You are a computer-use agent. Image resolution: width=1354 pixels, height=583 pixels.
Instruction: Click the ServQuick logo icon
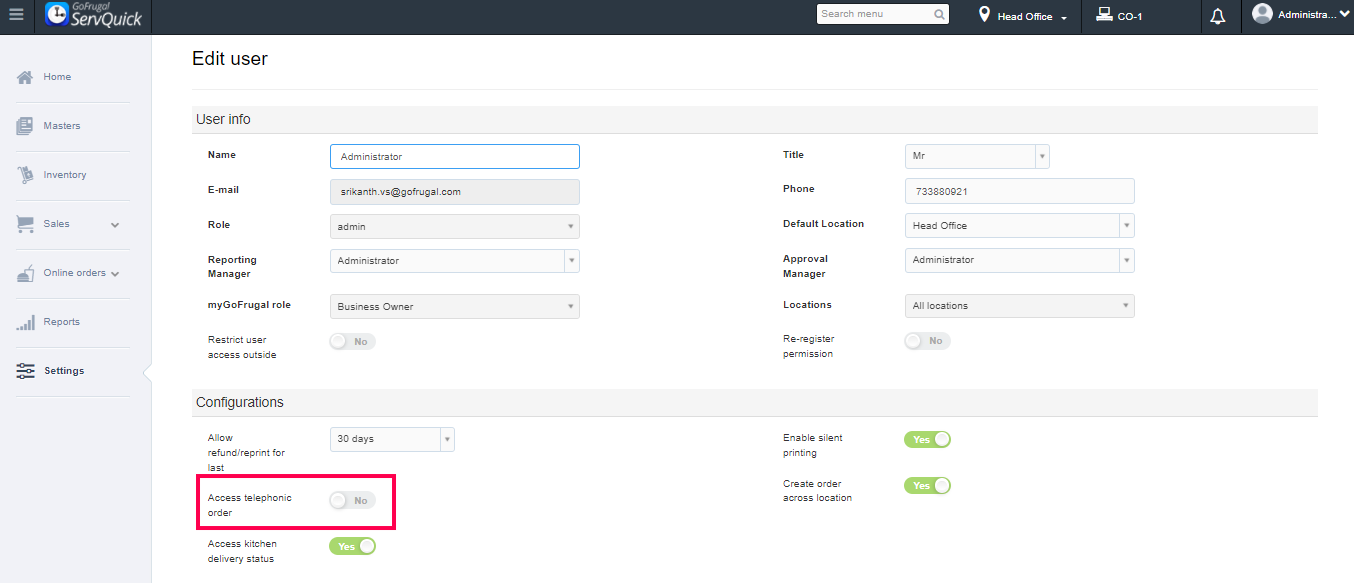[57, 15]
